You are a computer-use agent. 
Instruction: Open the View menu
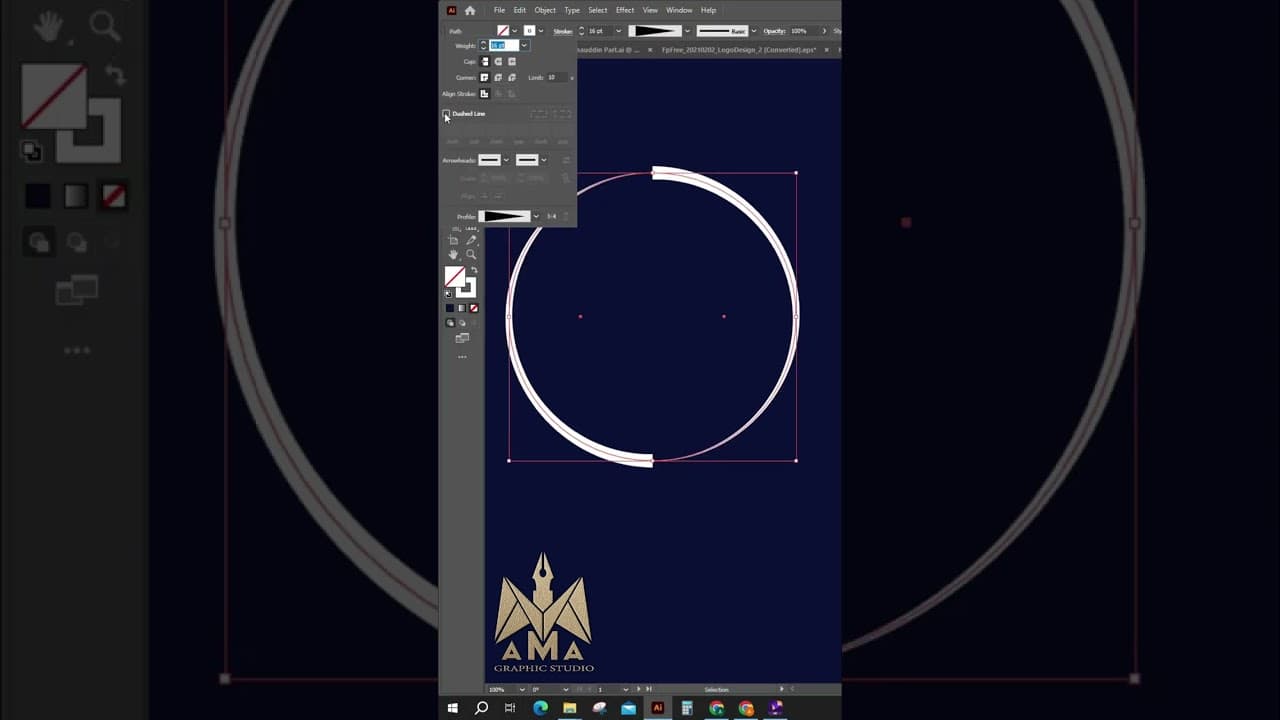tap(650, 10)
